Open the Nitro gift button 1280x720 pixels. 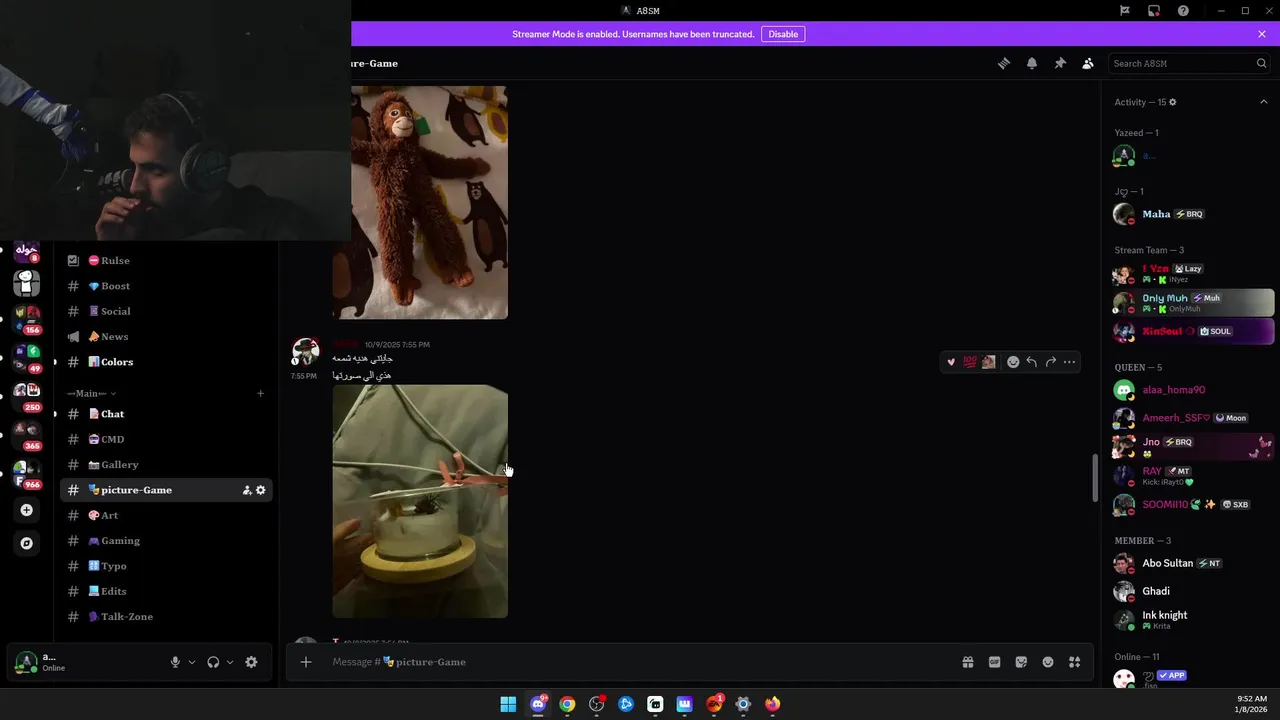point(968,662)
